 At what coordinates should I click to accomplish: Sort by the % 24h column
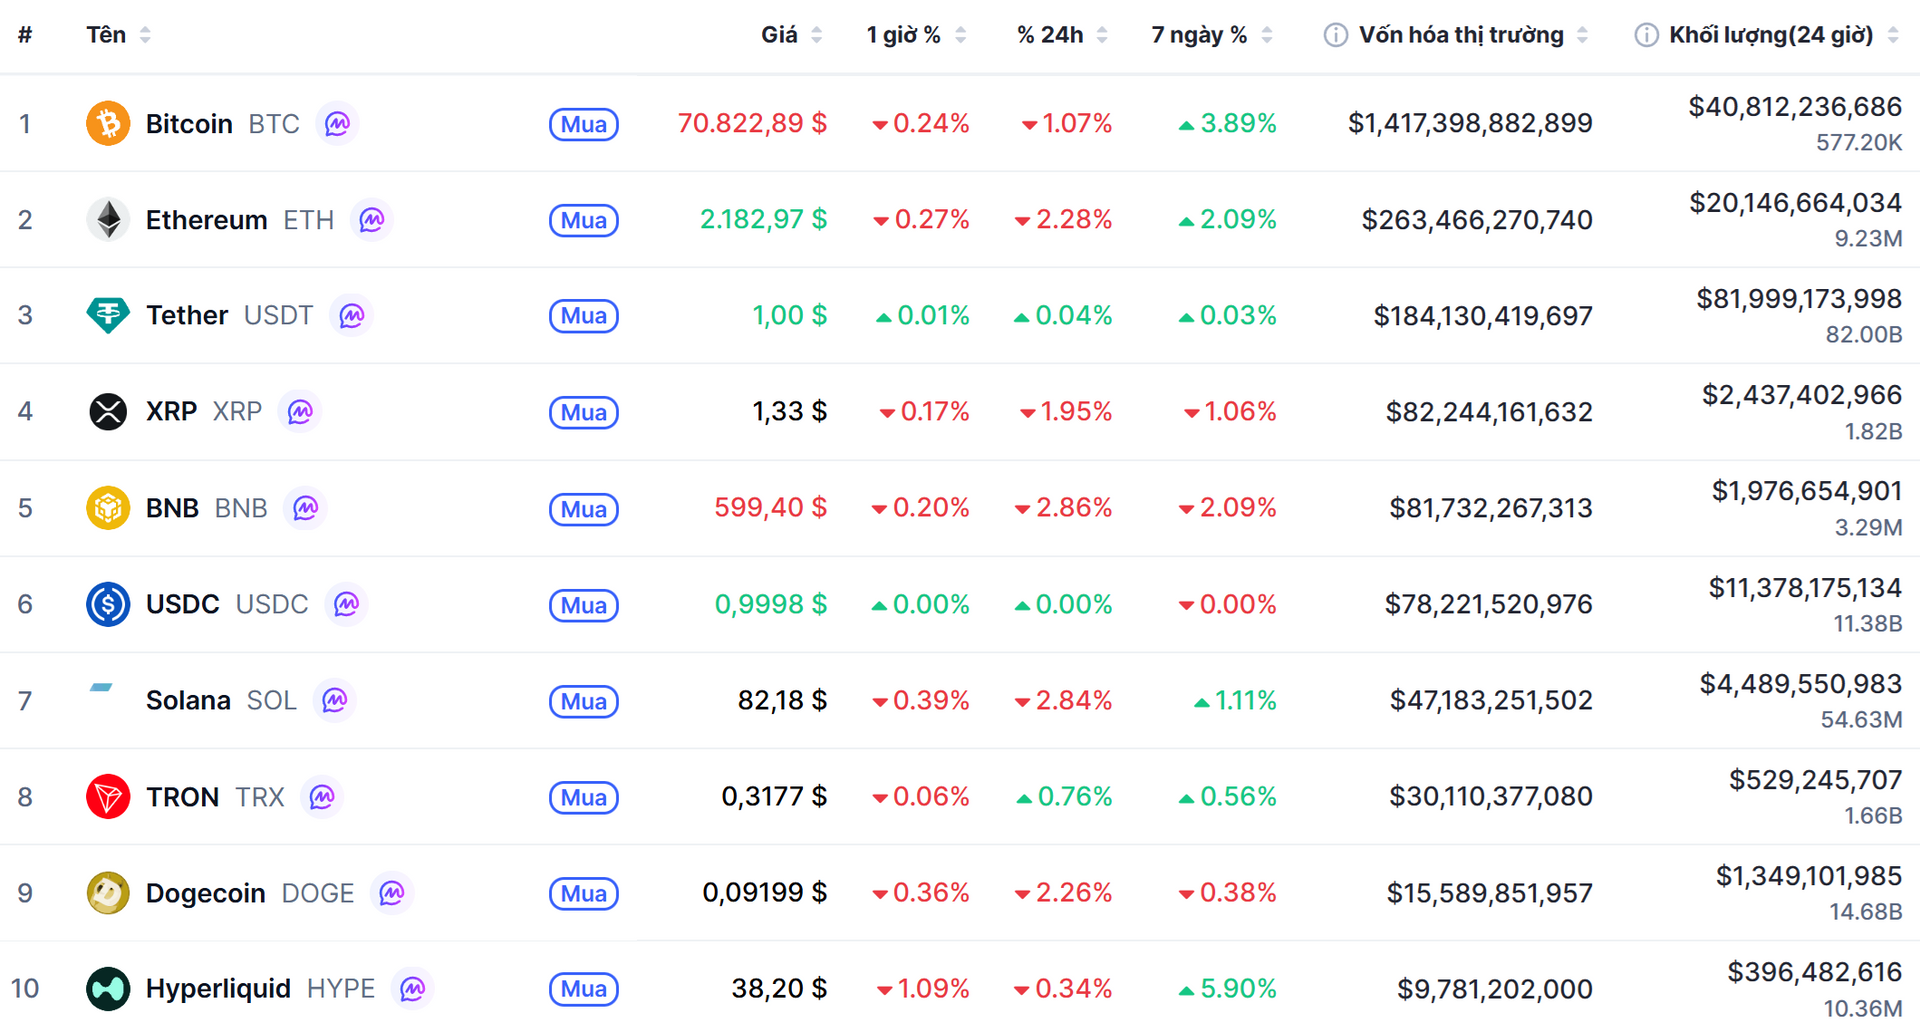tap(1062, 35)
